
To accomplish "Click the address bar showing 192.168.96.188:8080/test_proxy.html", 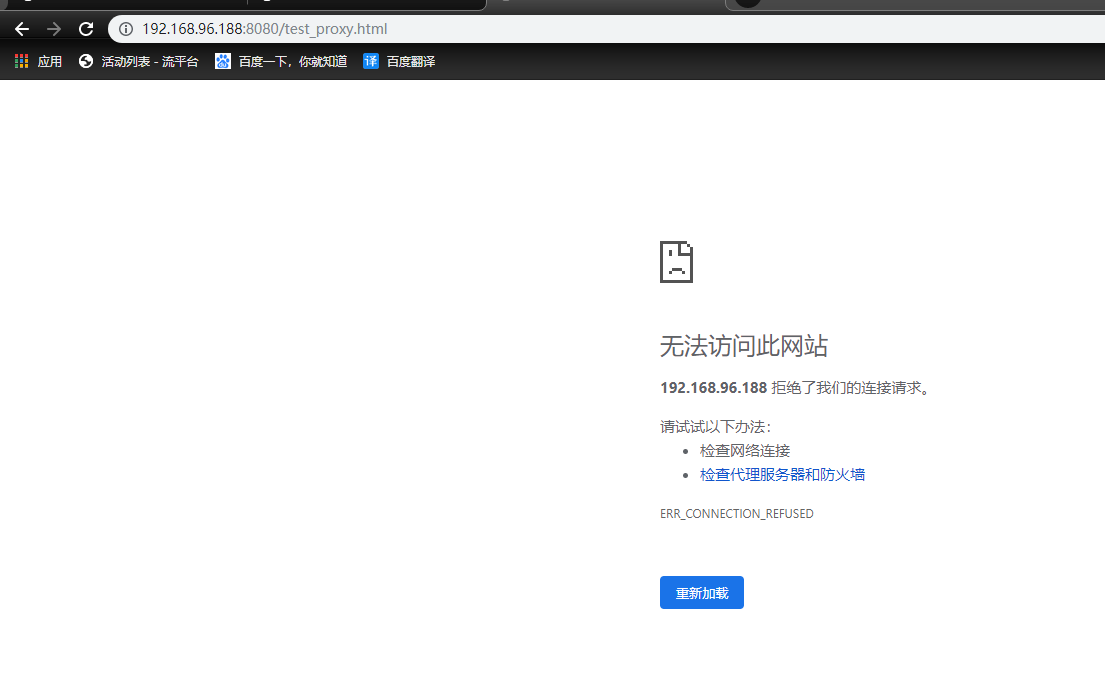I will [x=606, y=29].
